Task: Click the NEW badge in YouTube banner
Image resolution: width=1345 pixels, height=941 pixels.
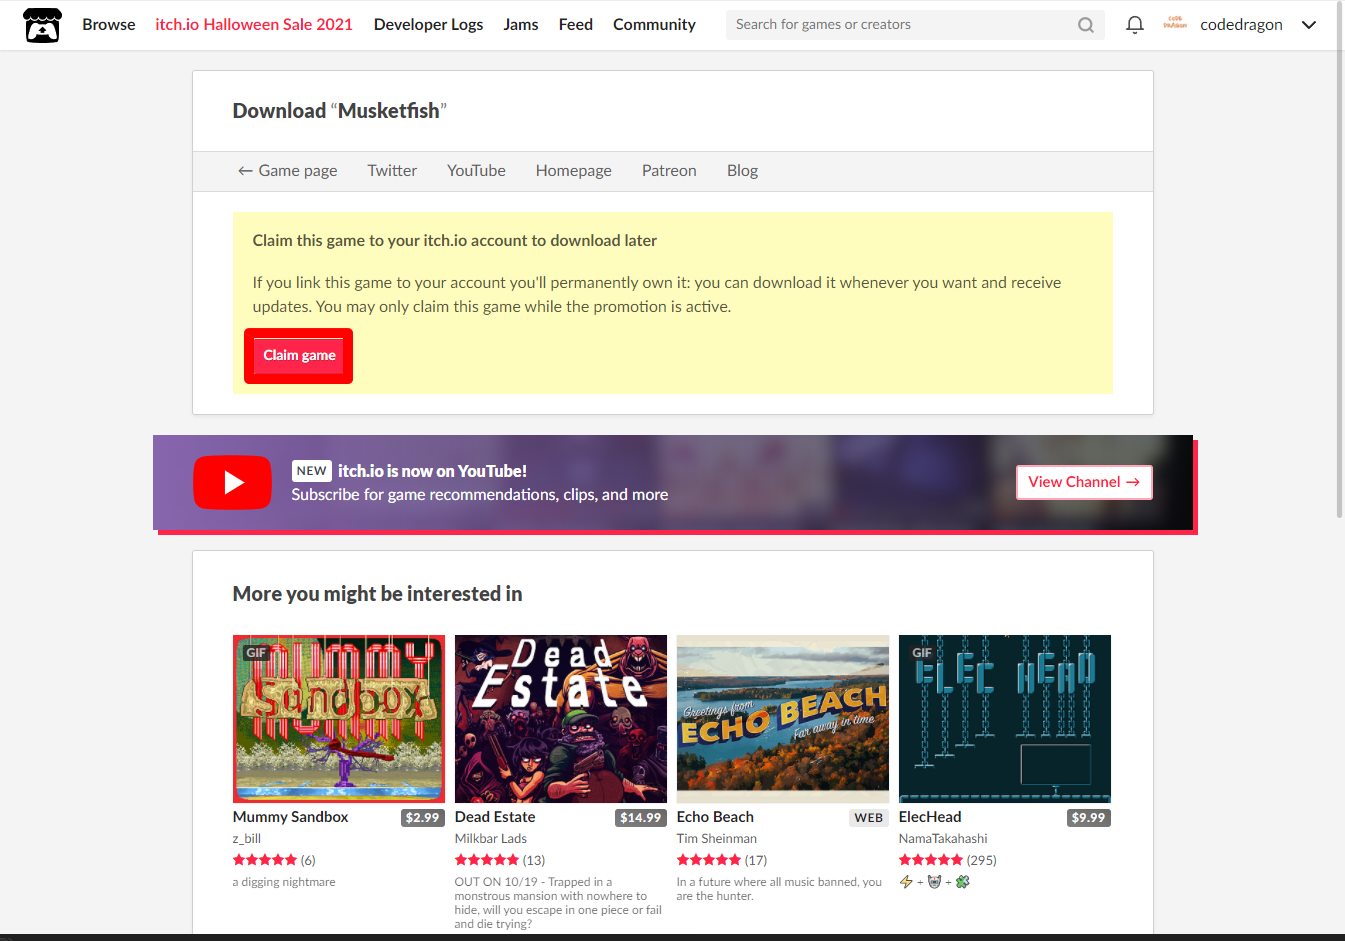Action: tap(312, 471)
